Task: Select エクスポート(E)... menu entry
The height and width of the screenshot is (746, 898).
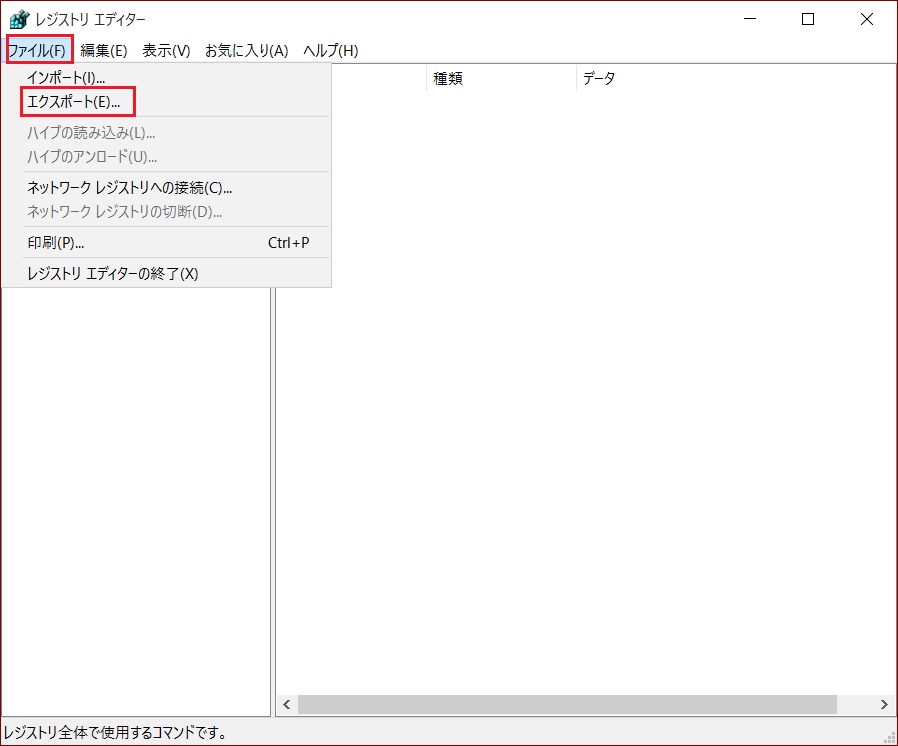Action: point(166,102)
